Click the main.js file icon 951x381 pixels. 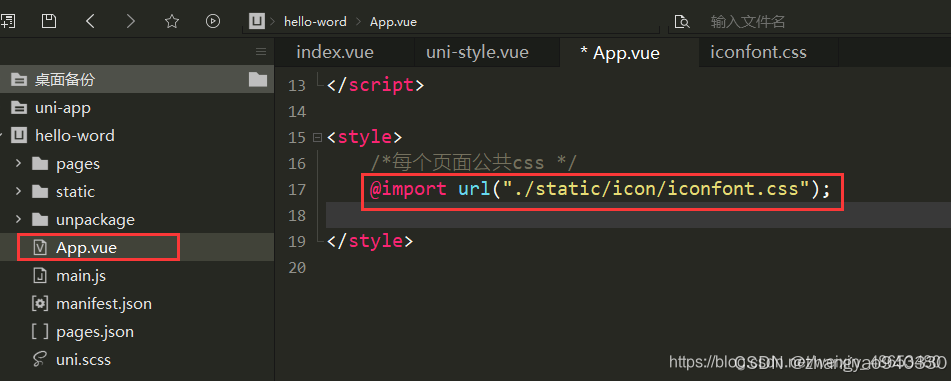point(40,275)
